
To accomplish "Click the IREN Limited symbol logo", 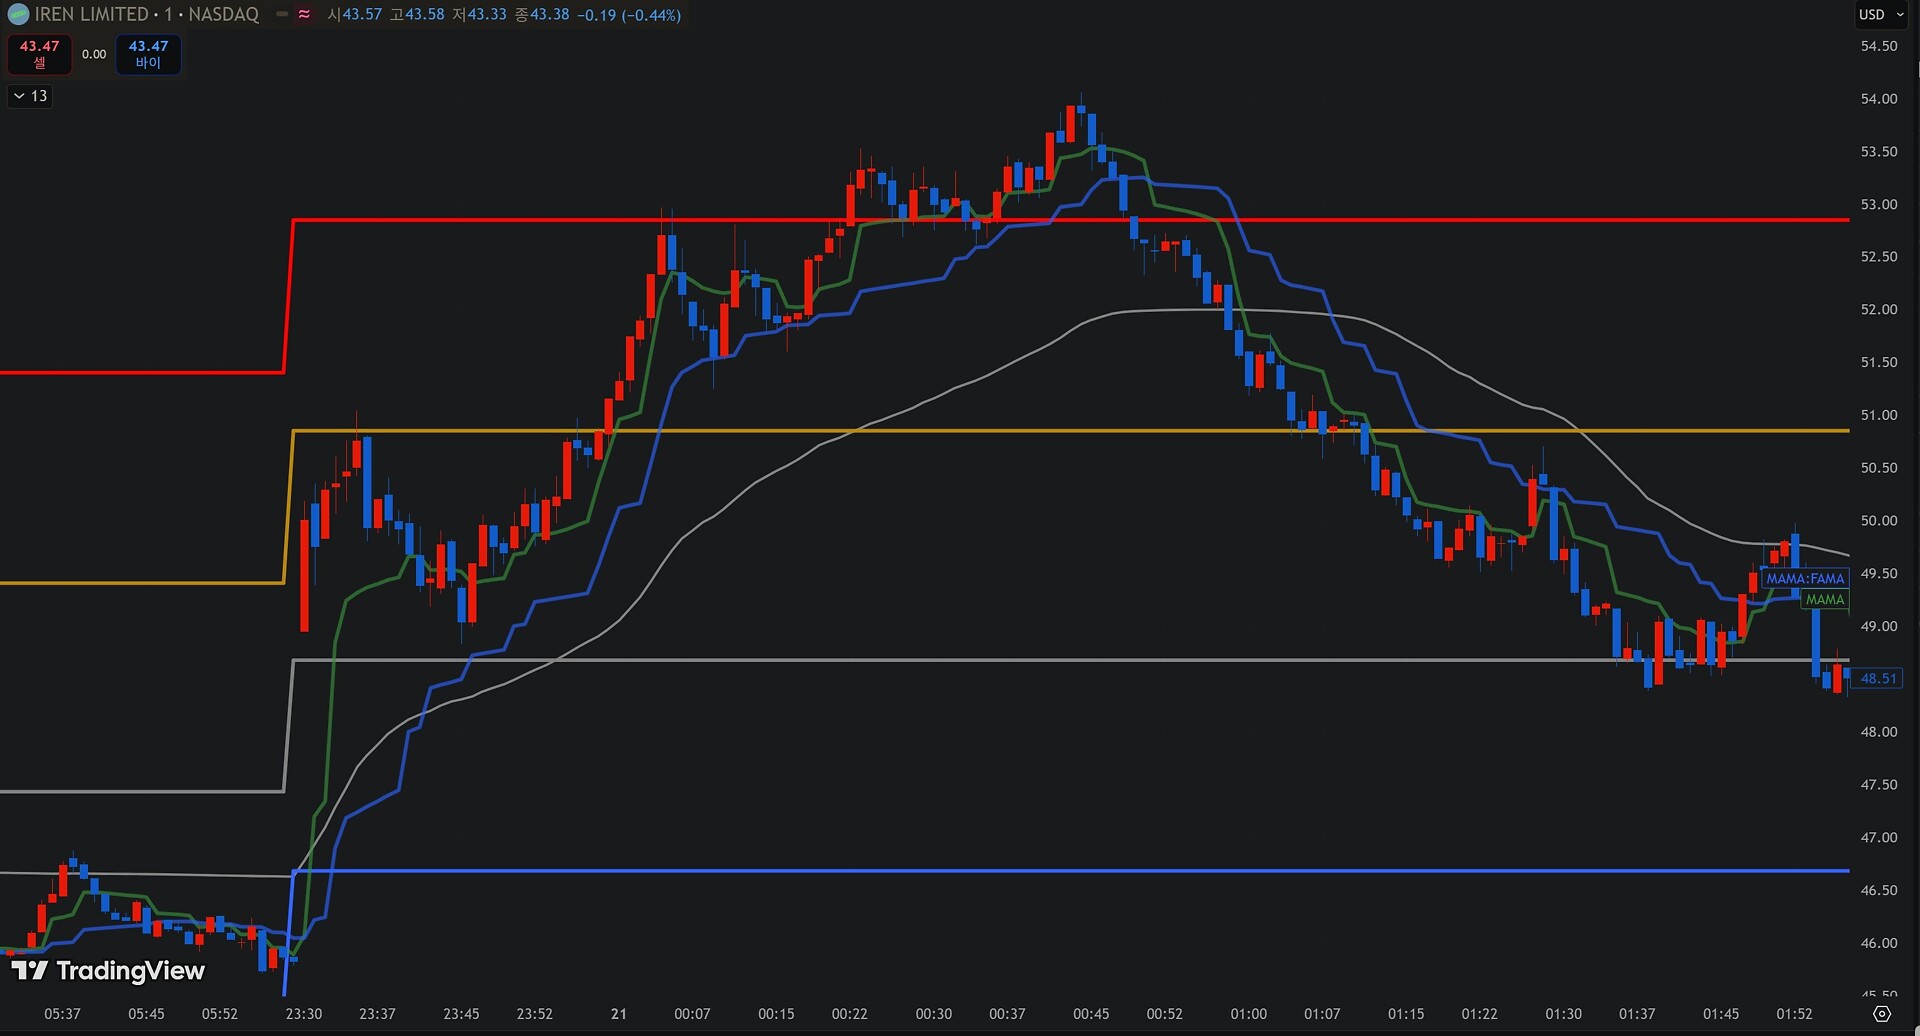I will point(18,15).
